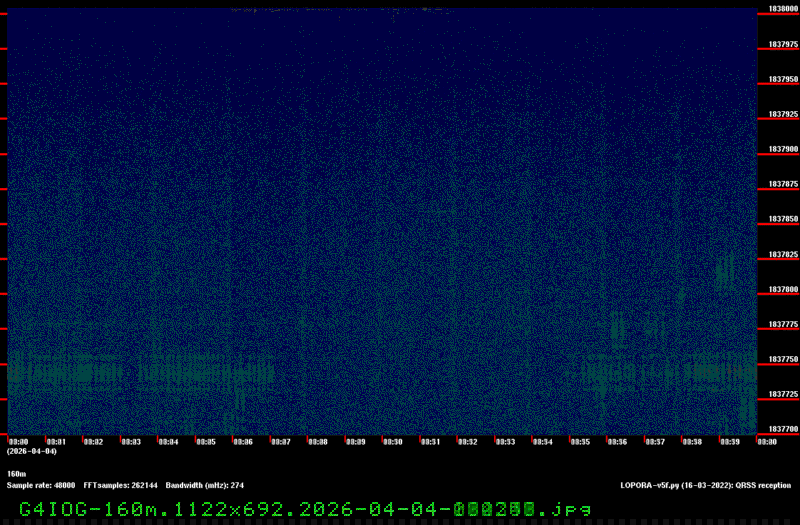Click the 1837750 frequency label
Screen dimensions: 800x525
(x=782, y=359)
